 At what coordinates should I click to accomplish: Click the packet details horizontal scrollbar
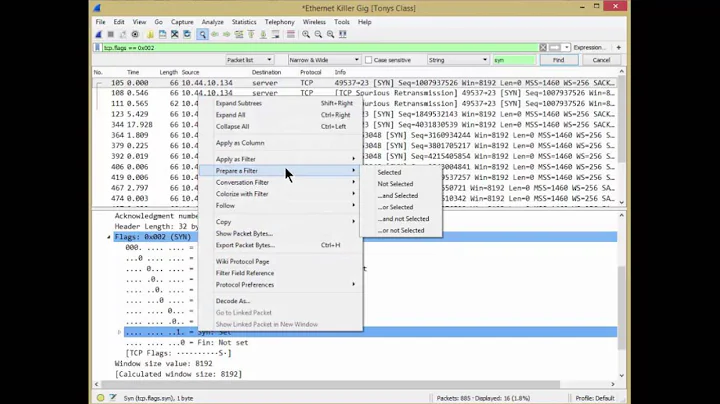[x=331, y=384]
